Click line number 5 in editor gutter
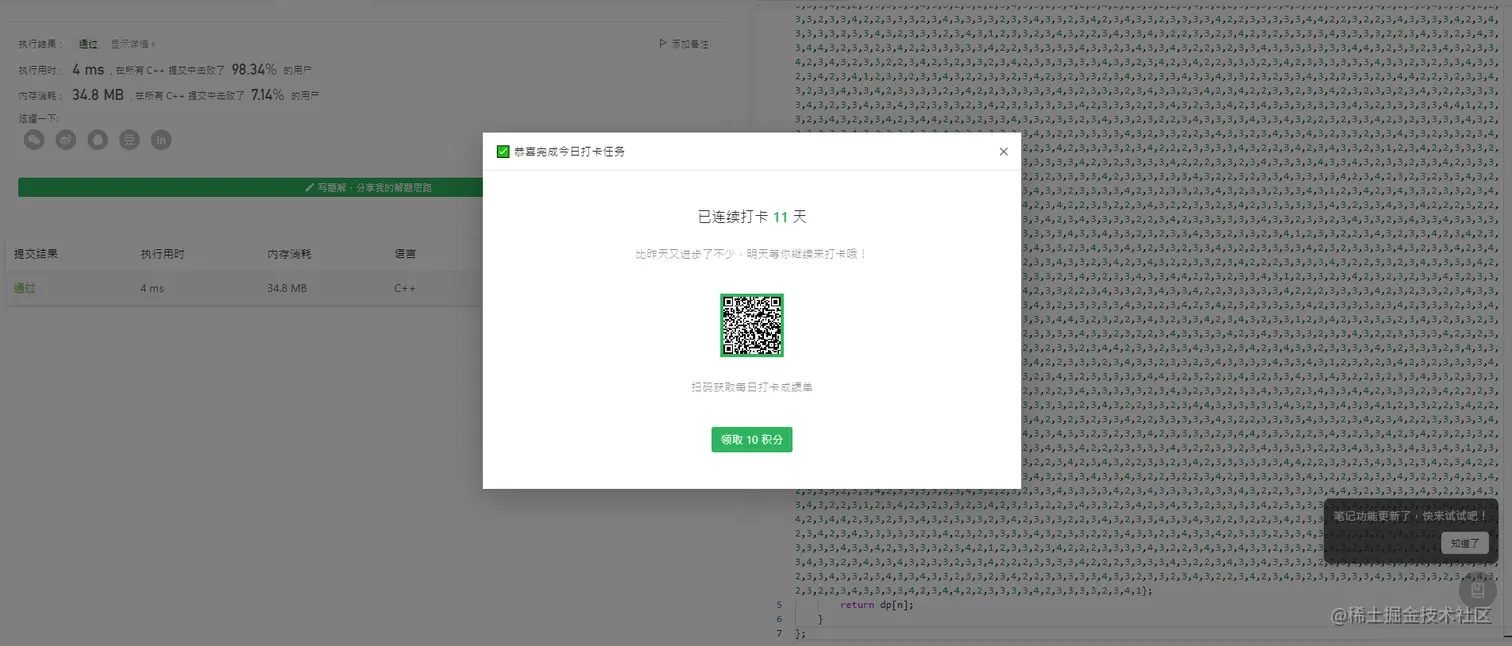 pyautogui.click(x=779, y=605)
